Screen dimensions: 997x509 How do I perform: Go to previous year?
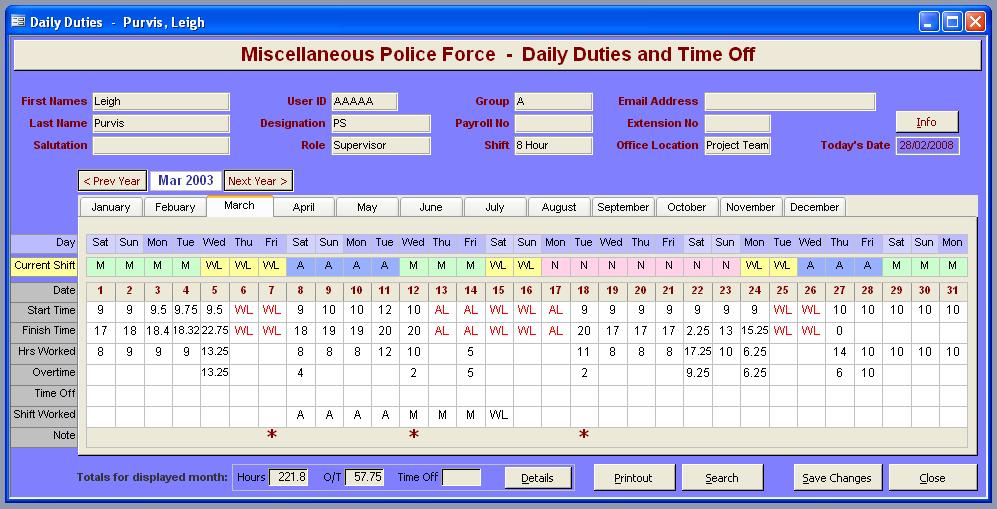(111, 181)
